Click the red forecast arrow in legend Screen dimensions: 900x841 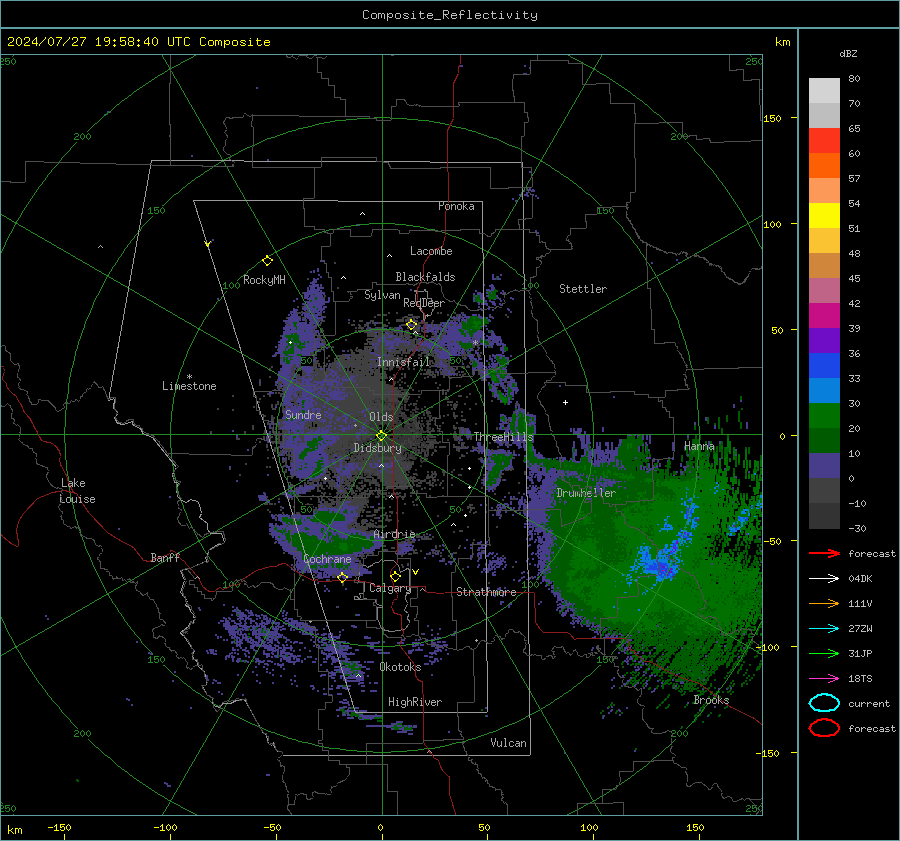point(824,553)
